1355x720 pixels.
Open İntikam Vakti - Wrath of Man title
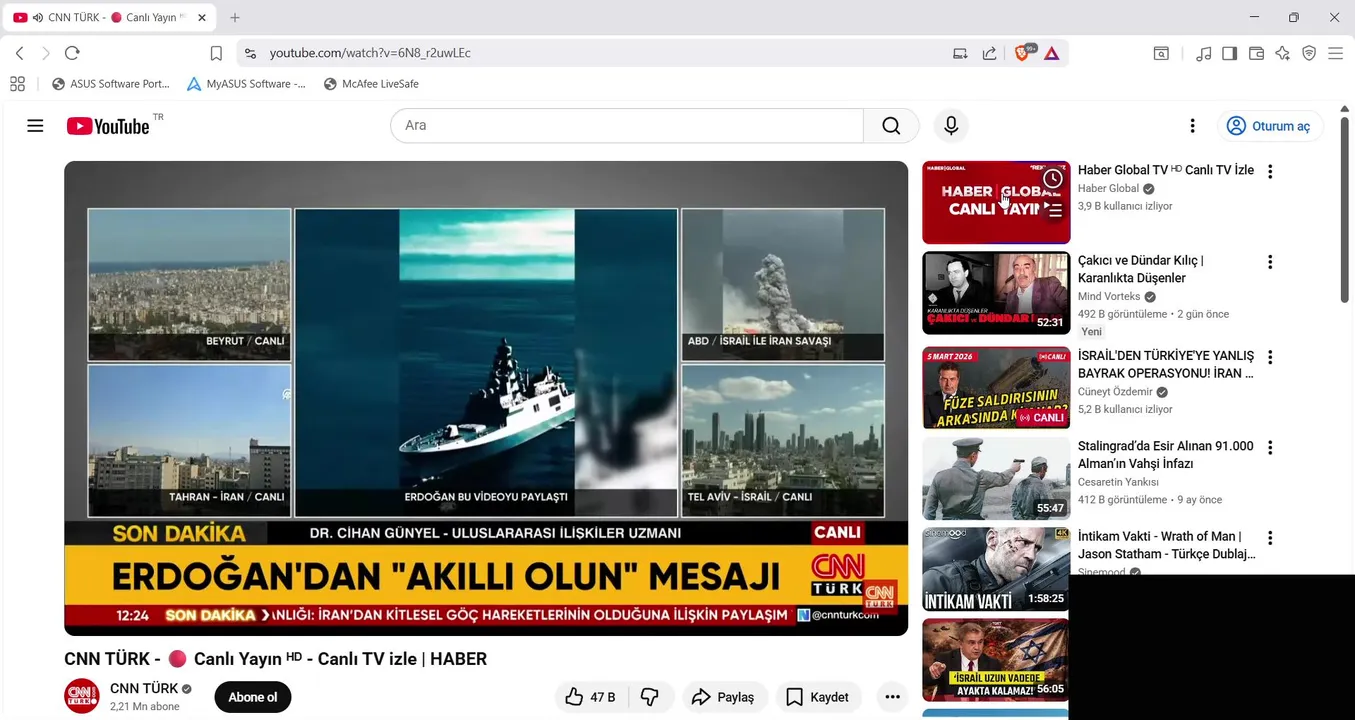1166,545
